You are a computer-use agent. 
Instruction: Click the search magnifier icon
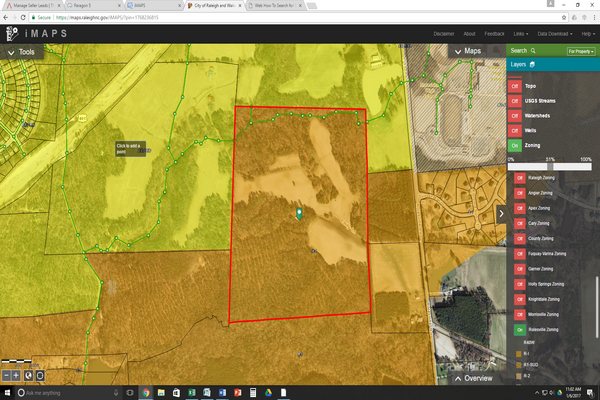[534, 50]
